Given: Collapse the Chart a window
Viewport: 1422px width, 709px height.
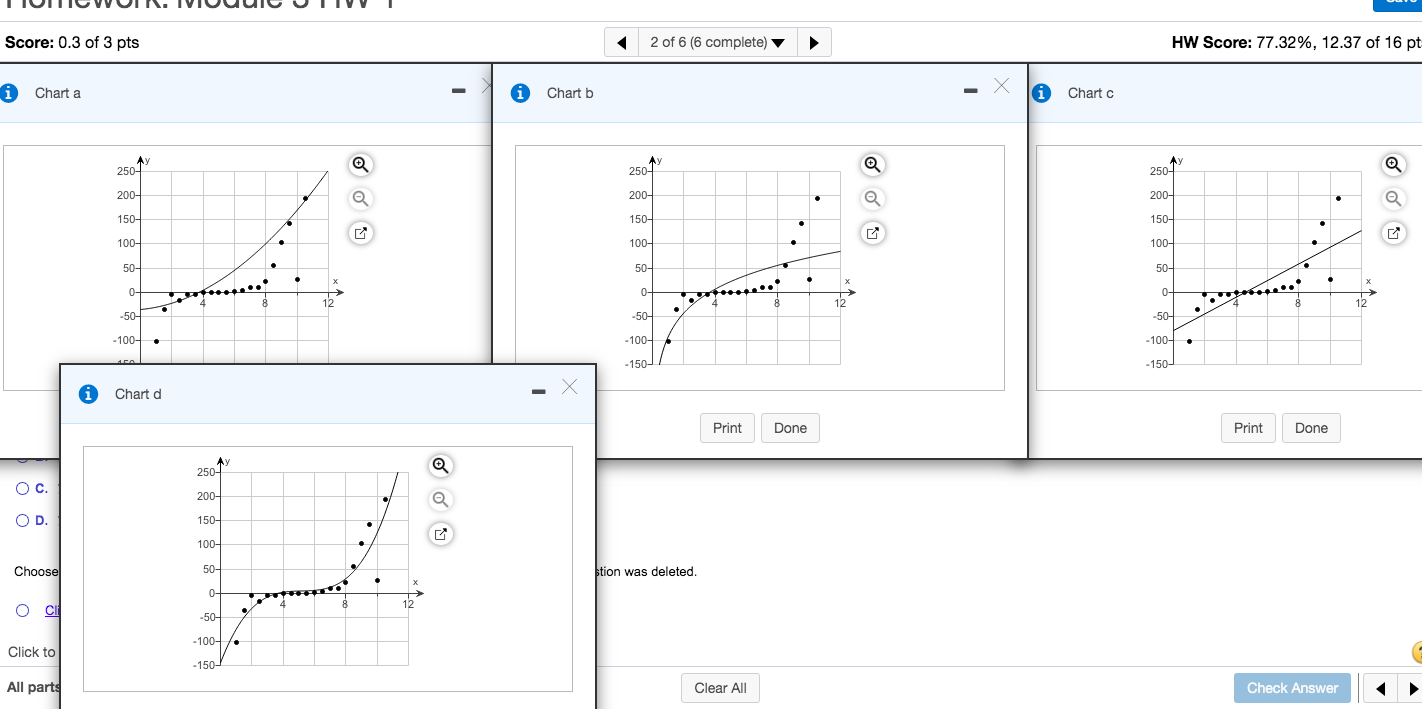Looking at the screenshot, I should (x=458, y=89).
